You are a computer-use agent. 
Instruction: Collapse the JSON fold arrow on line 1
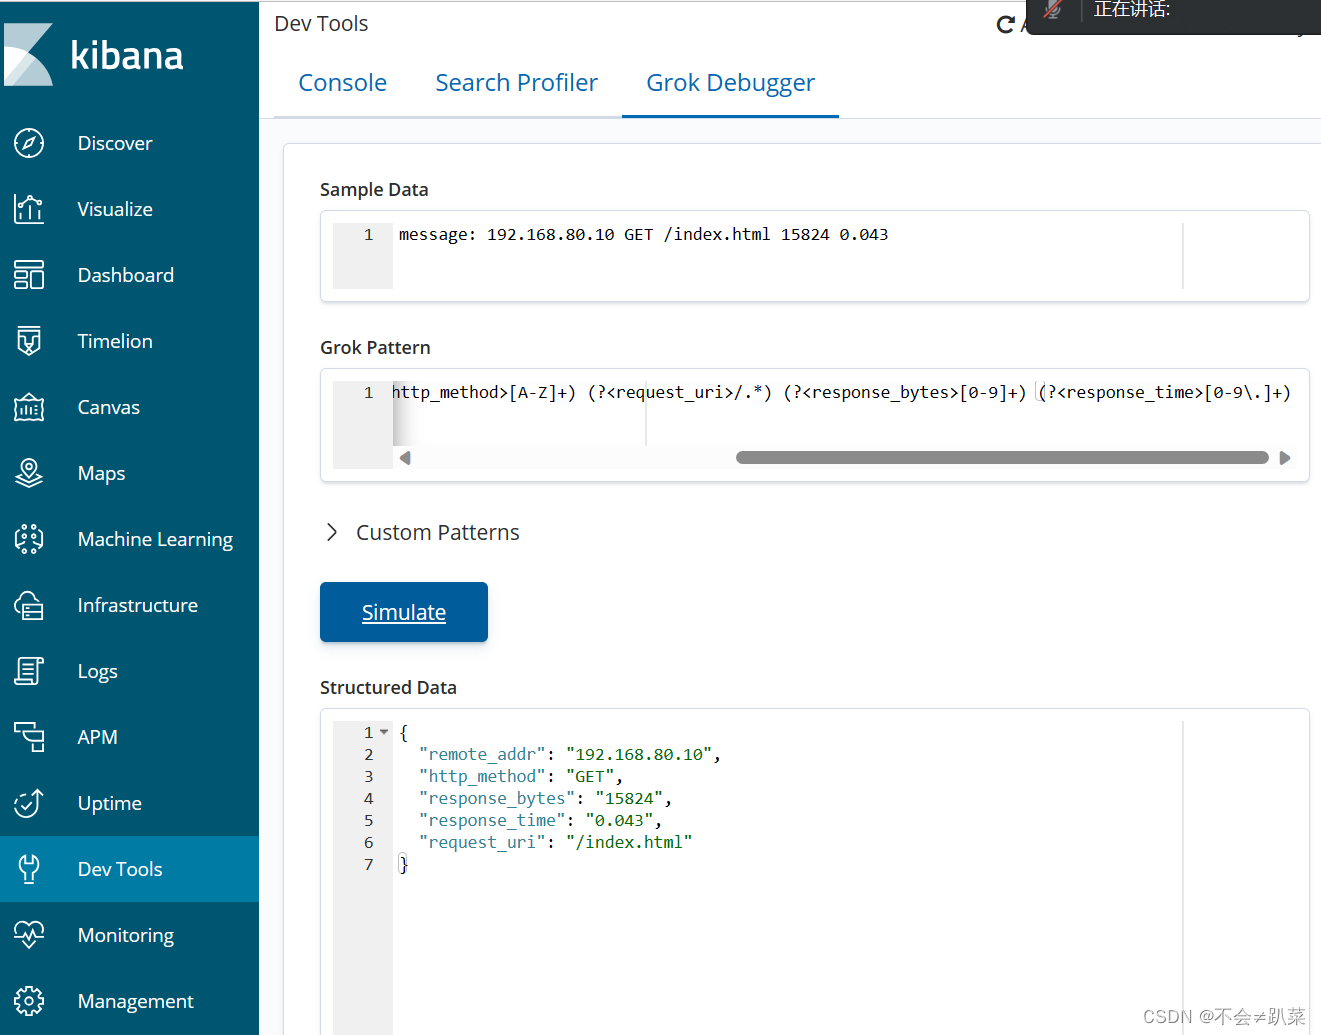(384, 732)
